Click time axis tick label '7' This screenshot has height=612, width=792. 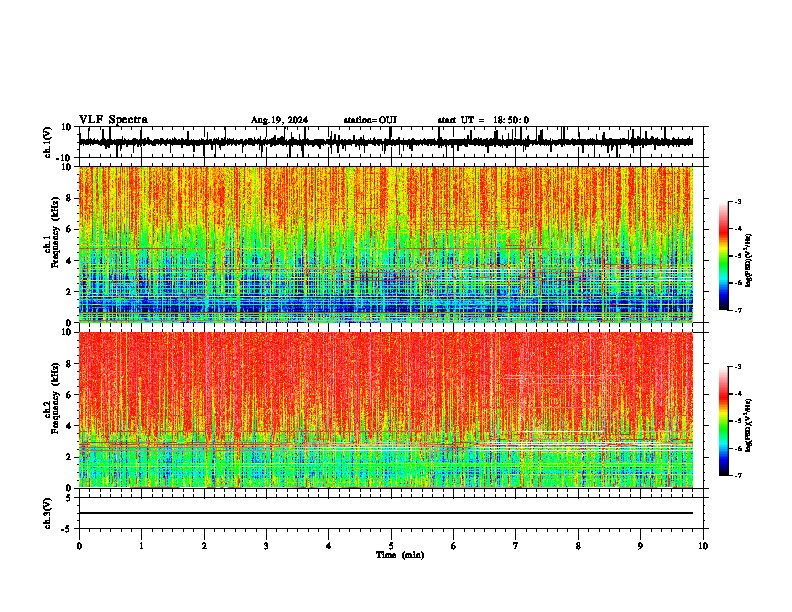point(516,546)
